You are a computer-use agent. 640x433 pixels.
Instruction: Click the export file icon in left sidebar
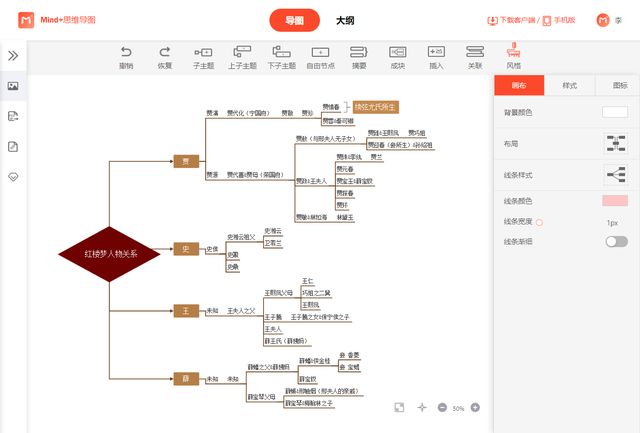click(x=13, y=116)
